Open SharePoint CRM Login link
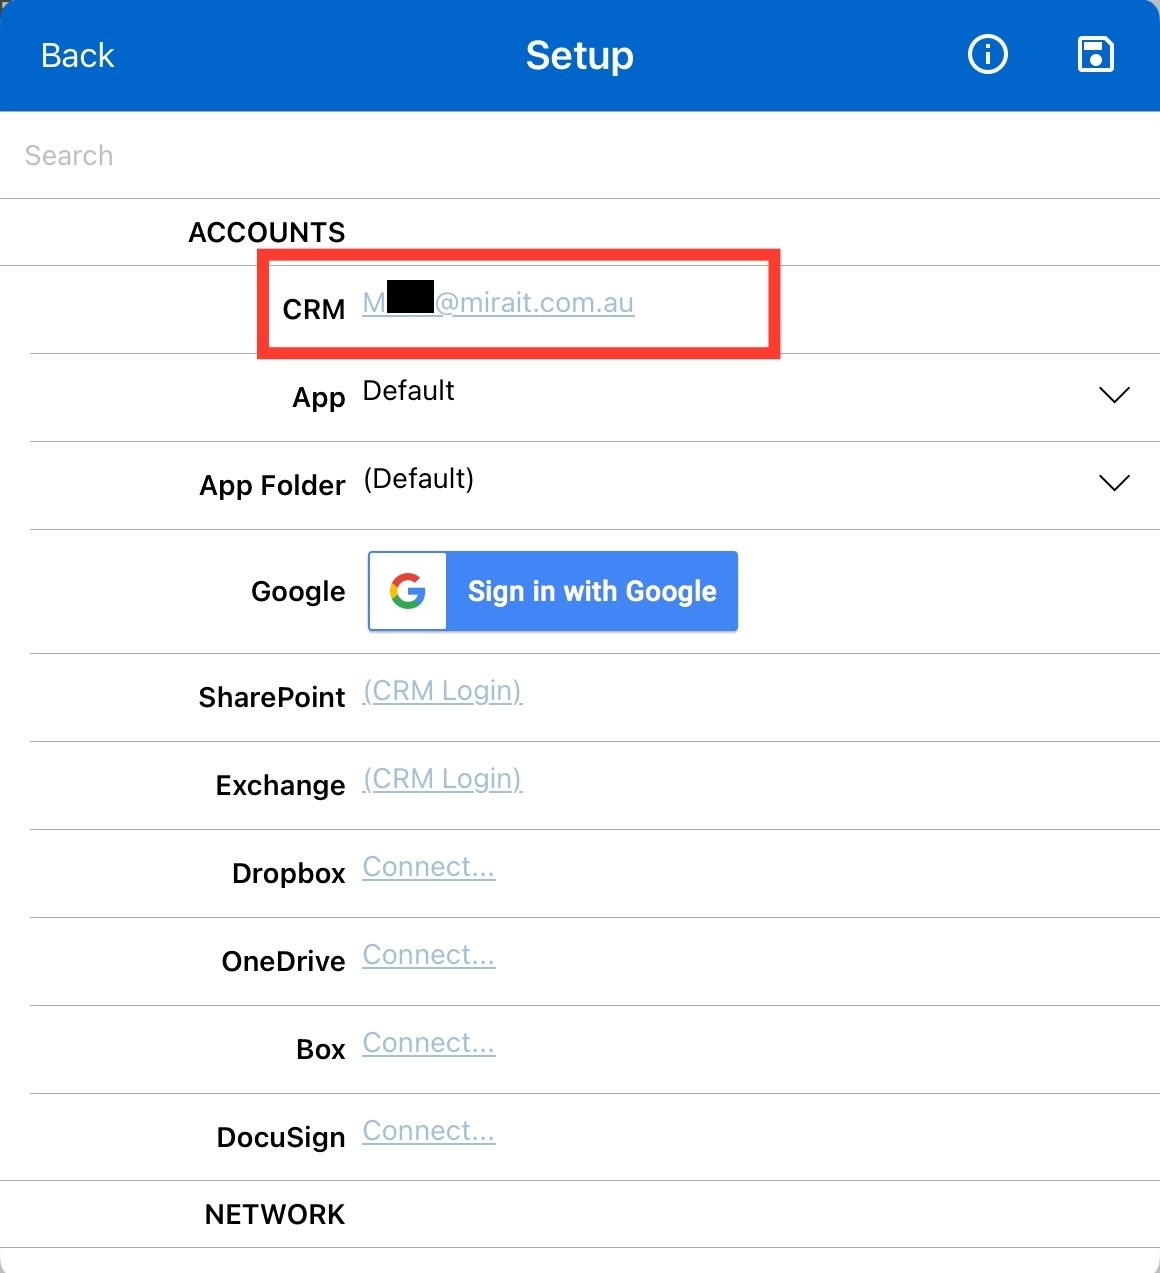The image size is (1160, 1273). [442, 691]
